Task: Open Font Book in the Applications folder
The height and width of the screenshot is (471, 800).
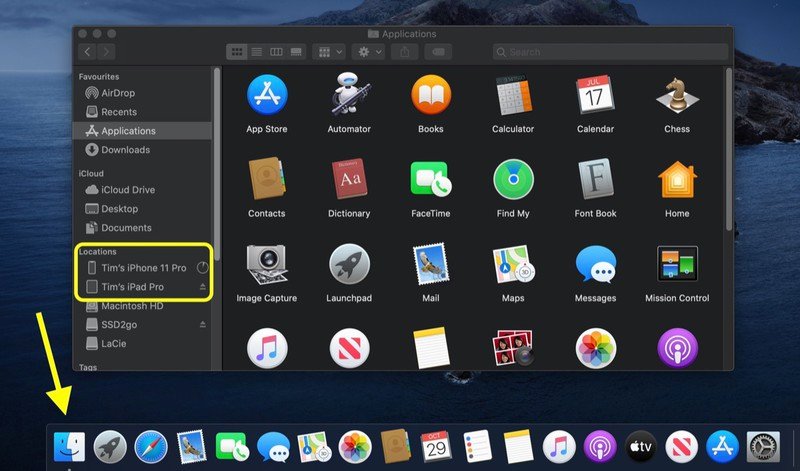Action: (595, 180)
